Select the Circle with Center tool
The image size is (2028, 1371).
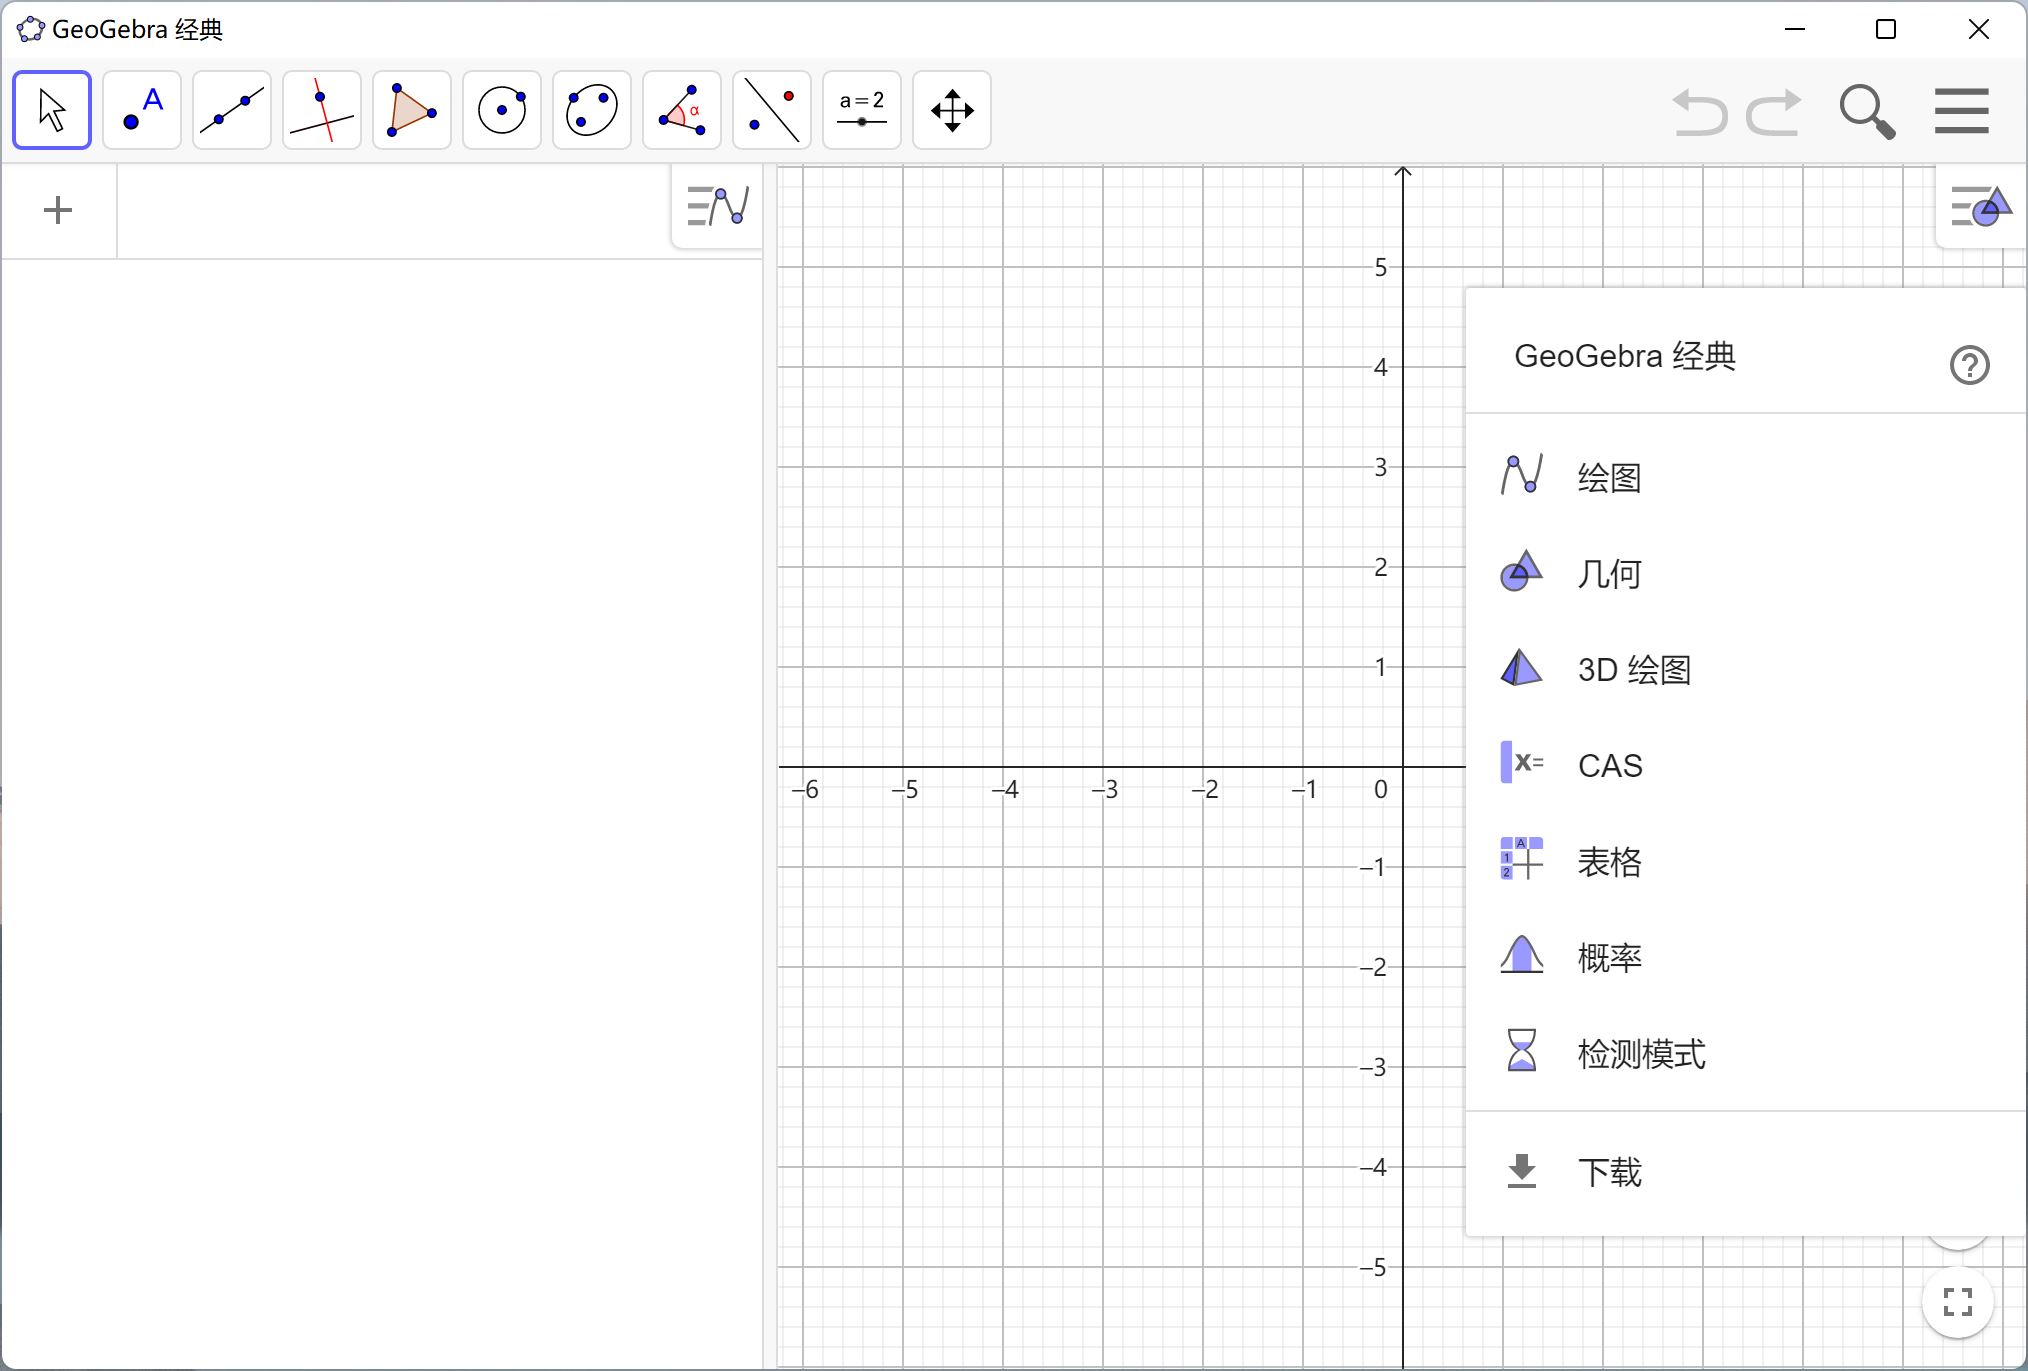[502, 110]
